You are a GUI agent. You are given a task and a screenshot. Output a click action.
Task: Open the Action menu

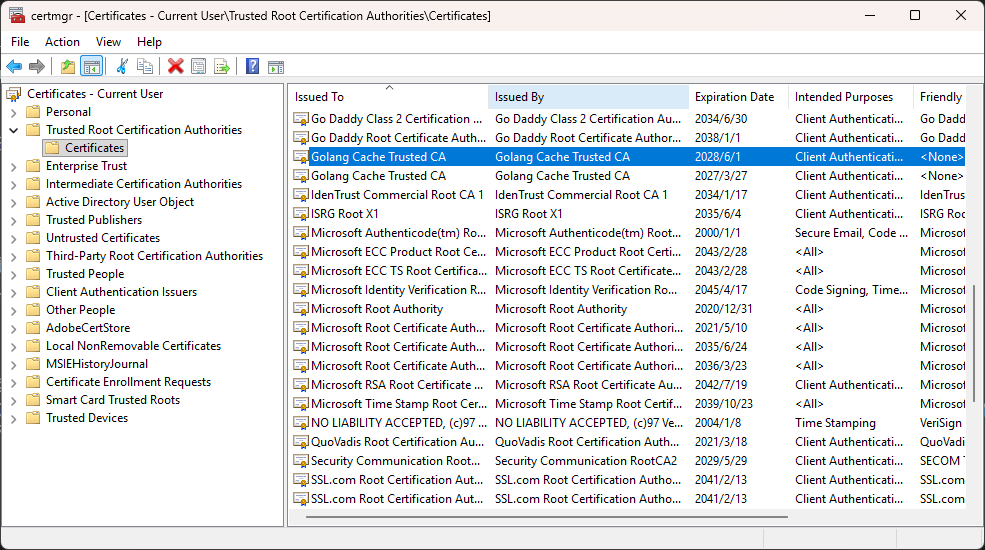(62, 42)
